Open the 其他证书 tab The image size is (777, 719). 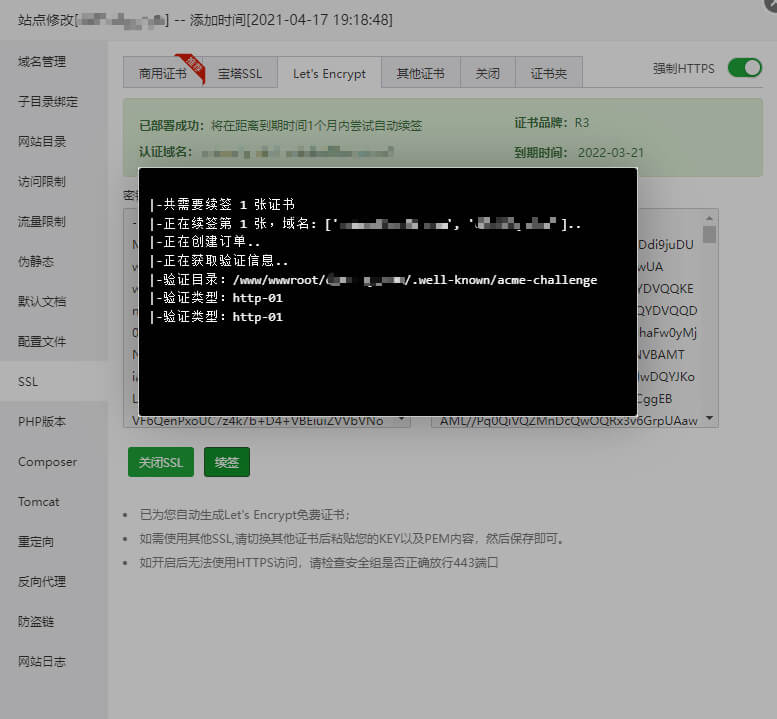click(x=420, y=73)
